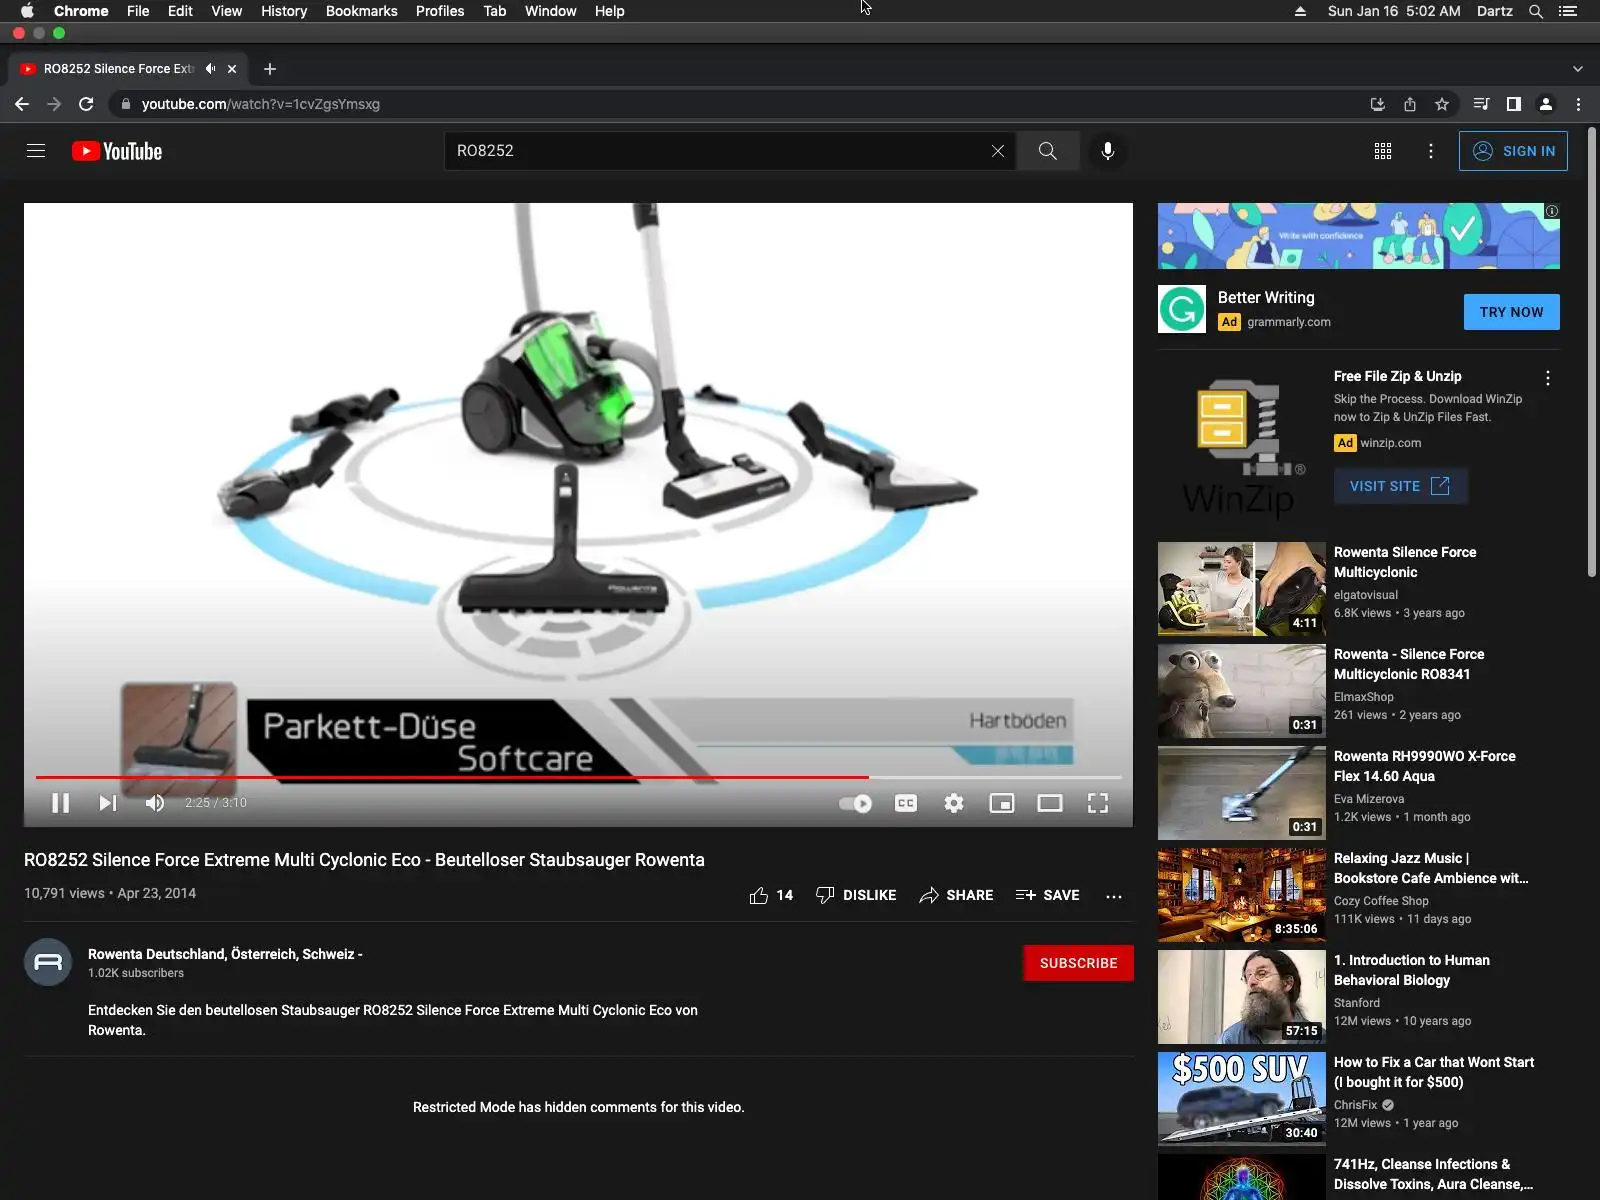Open Chrome media controls
Screen dimensions: 1600x1200
click(x=1481, y=104)
